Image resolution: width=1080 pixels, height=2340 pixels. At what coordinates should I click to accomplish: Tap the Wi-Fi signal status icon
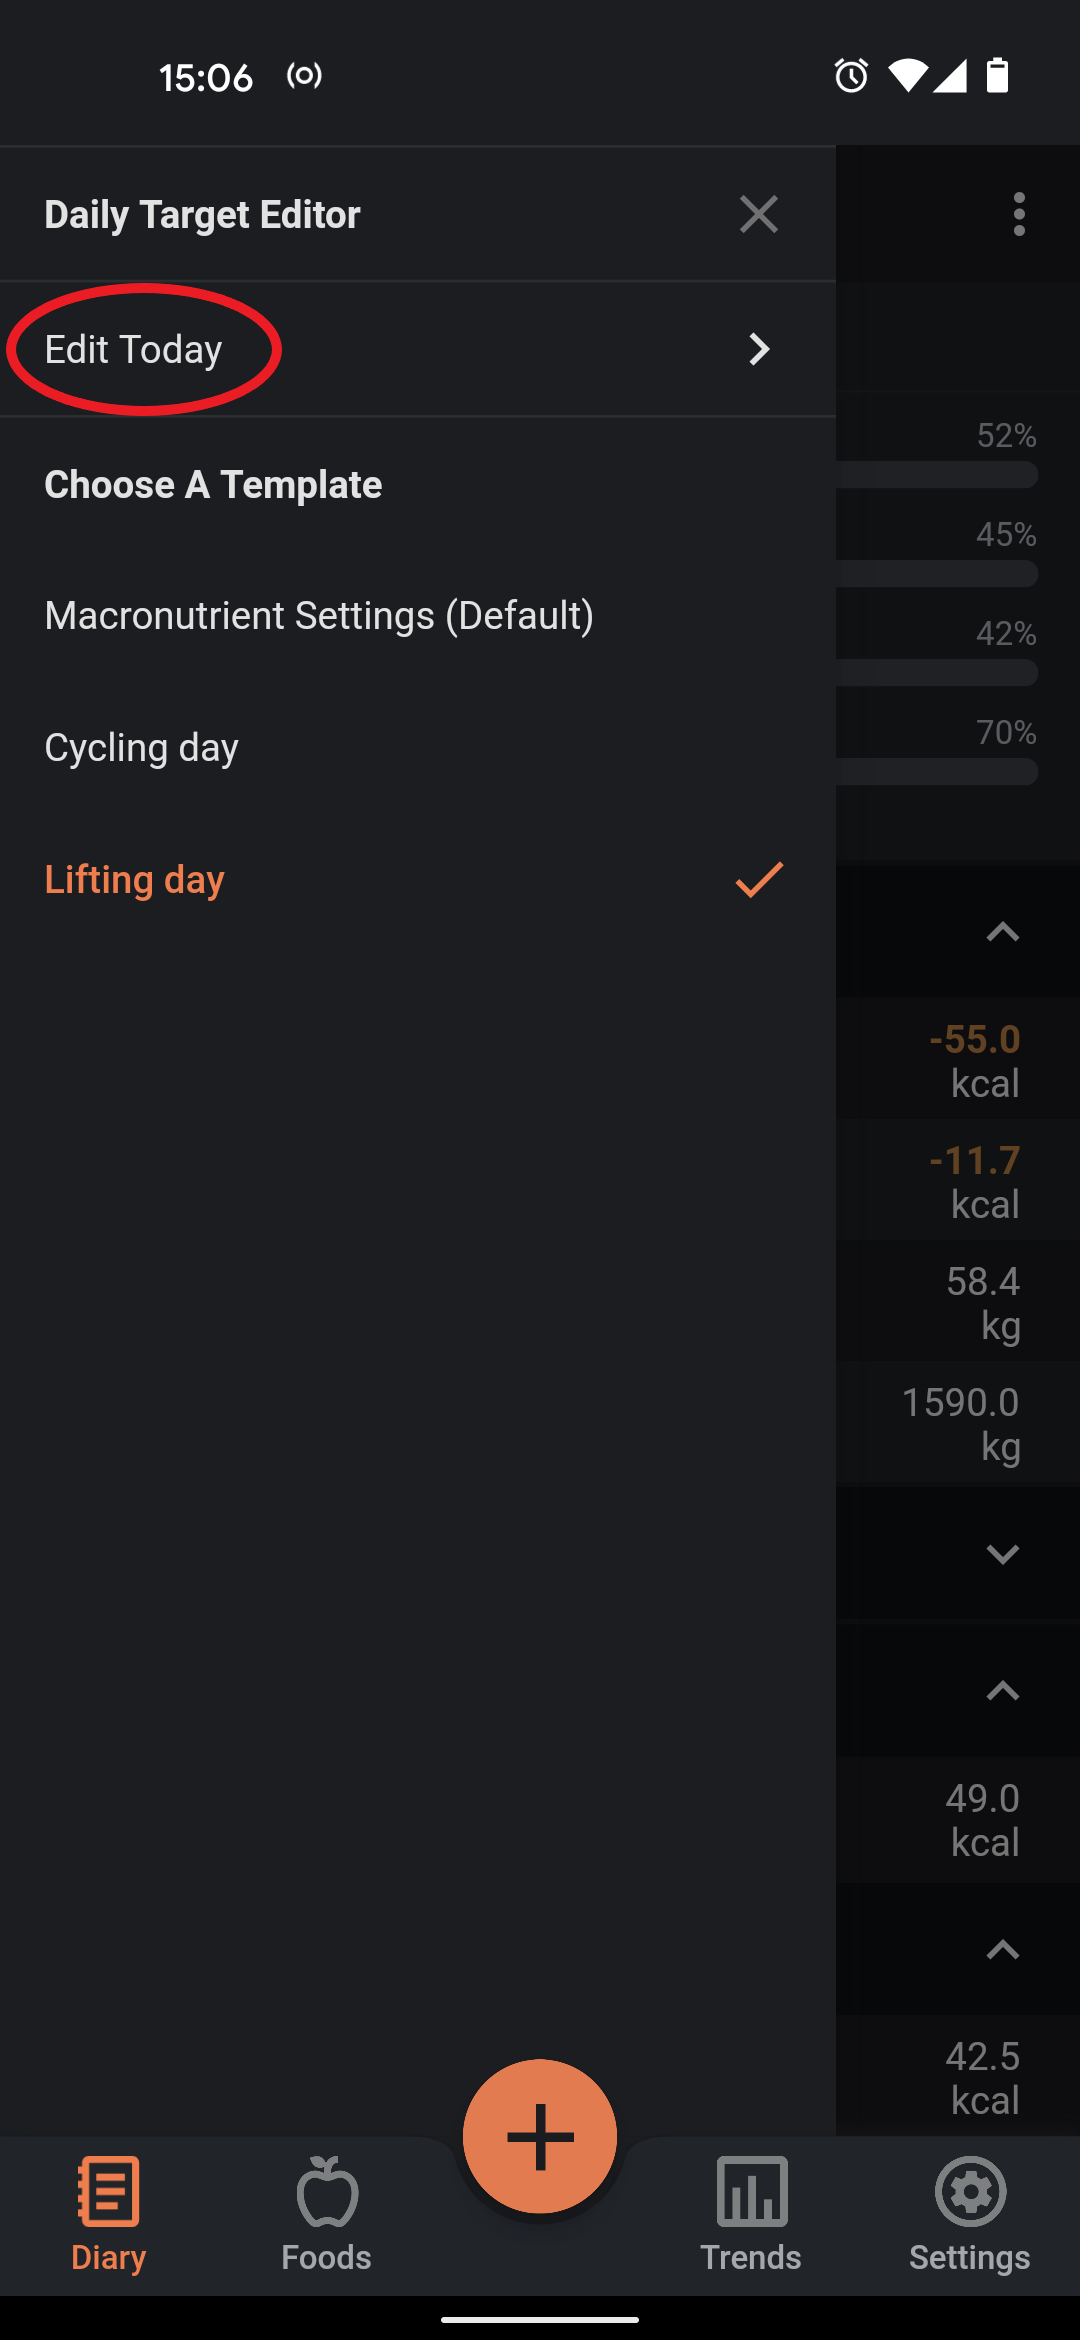click(x=908, y=76)
